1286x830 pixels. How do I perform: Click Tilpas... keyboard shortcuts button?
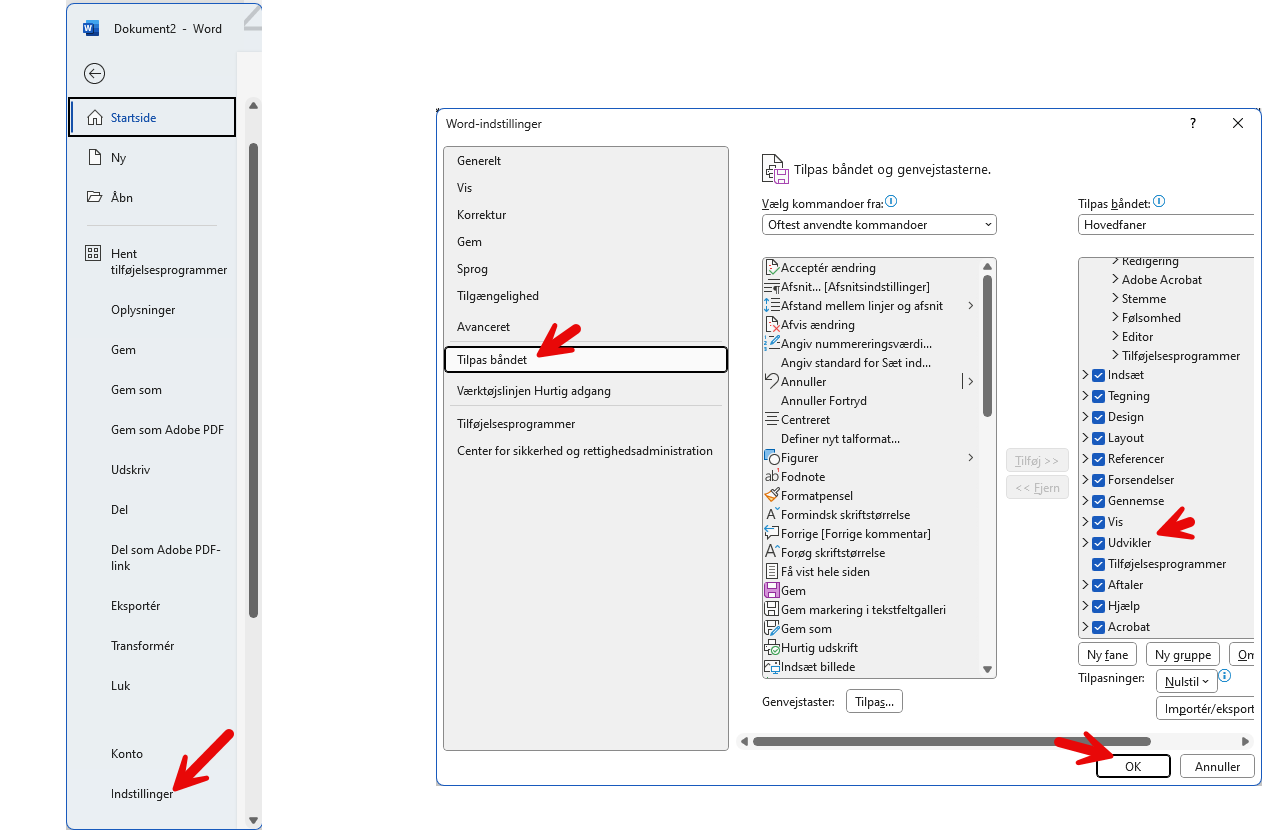coord(874,702)
